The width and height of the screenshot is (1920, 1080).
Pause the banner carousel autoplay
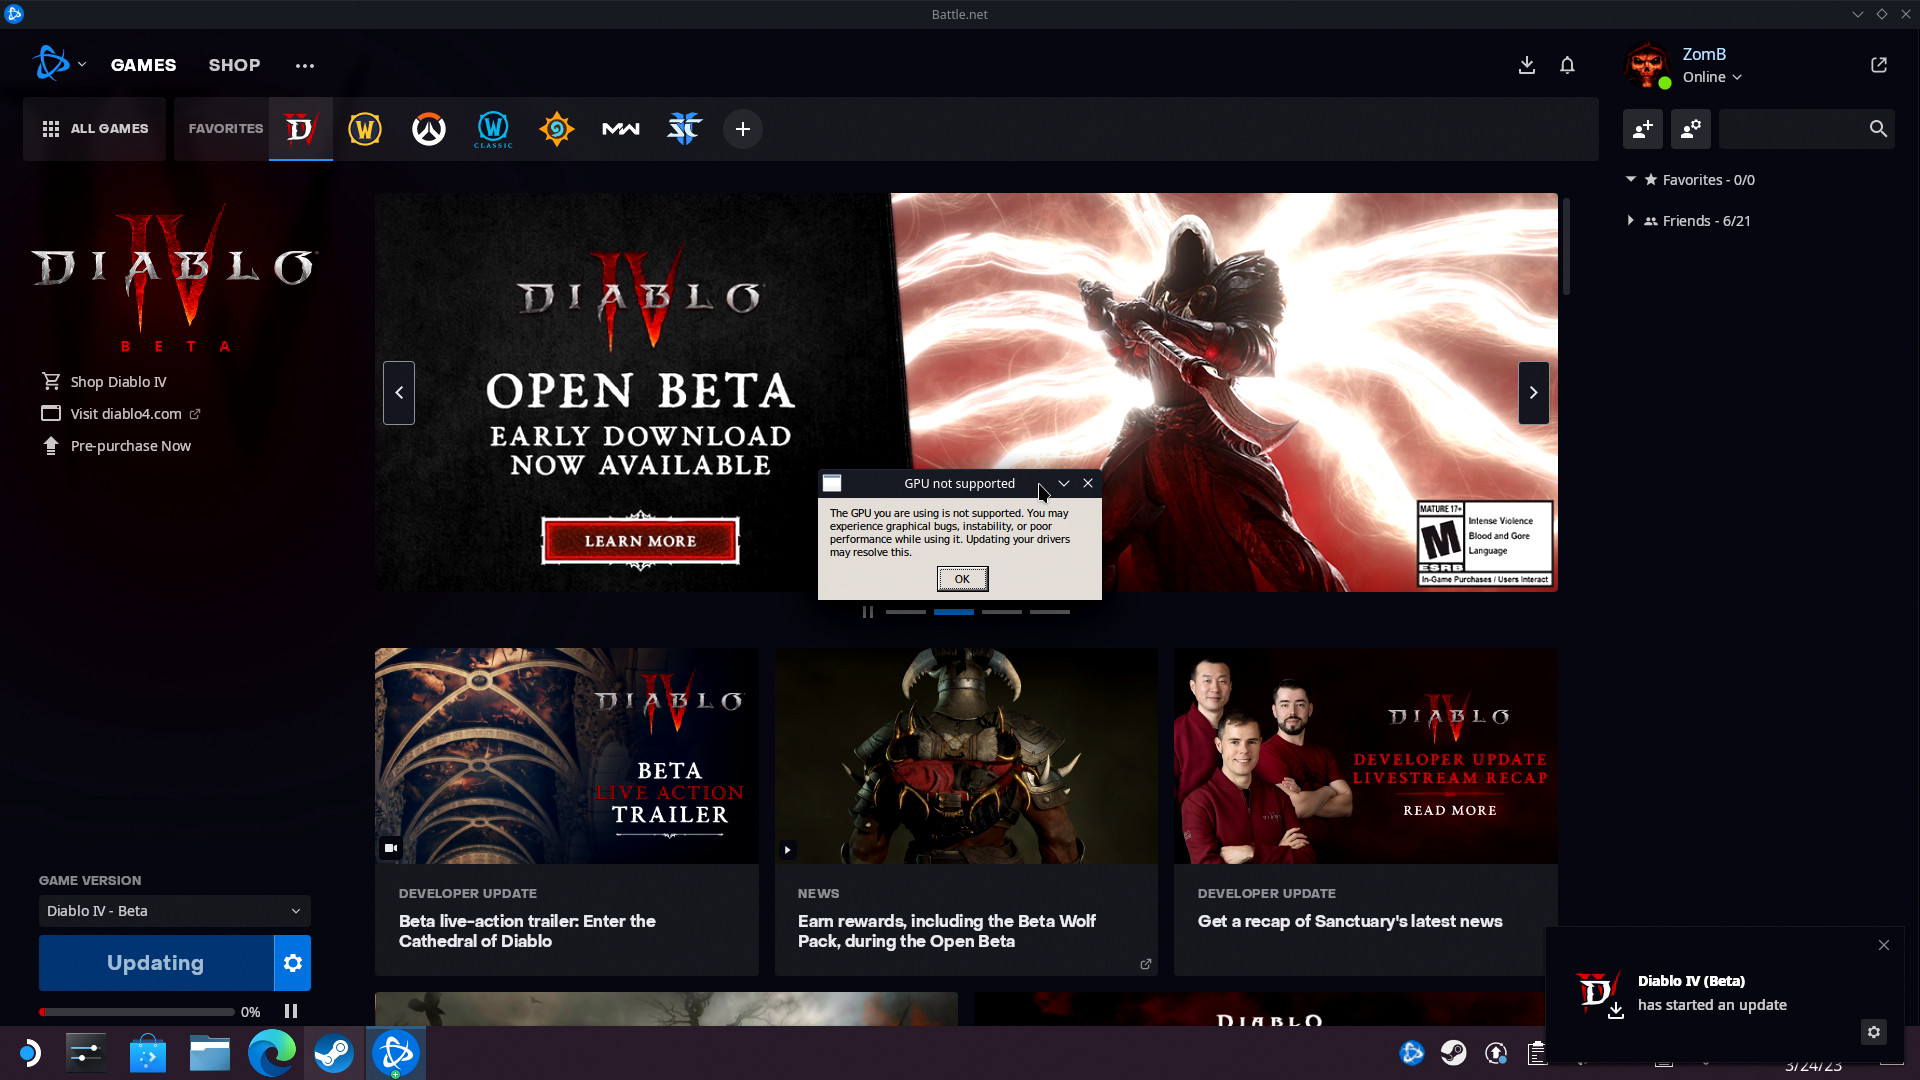[868, 612]
